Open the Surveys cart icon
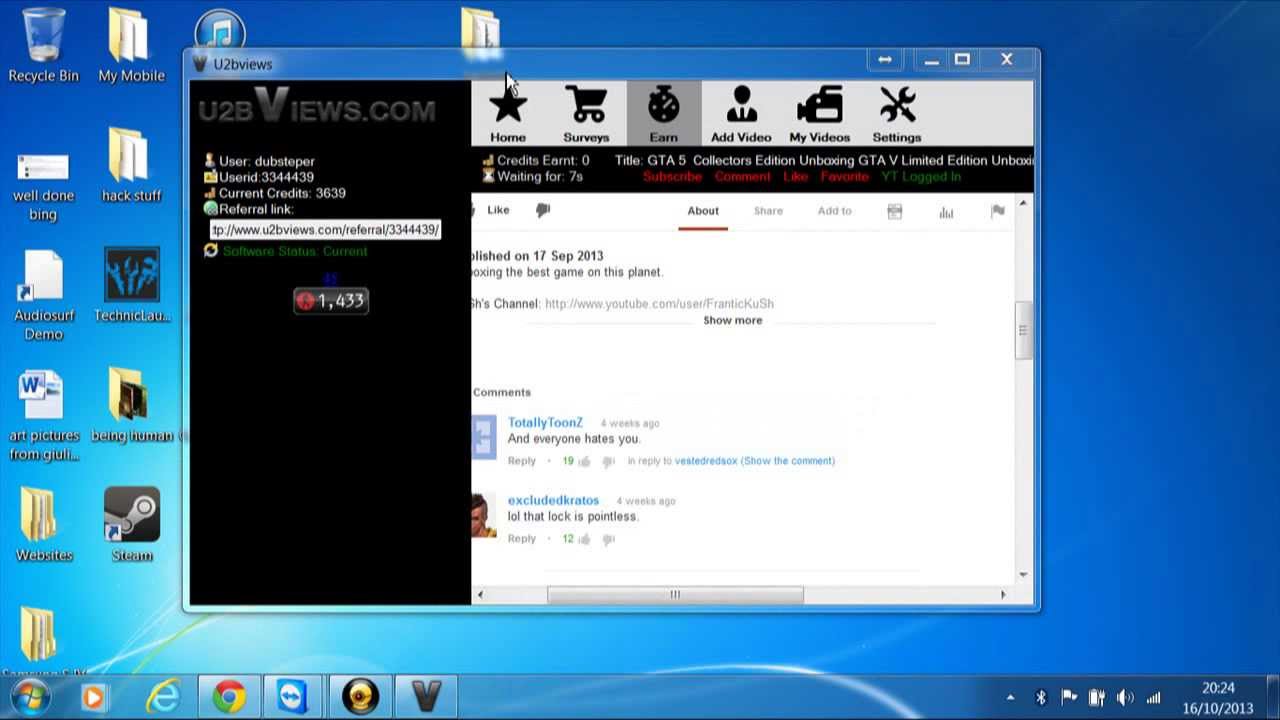This screenshot has width=1280, height=720. pyautogui.click(x=586, y=114)
